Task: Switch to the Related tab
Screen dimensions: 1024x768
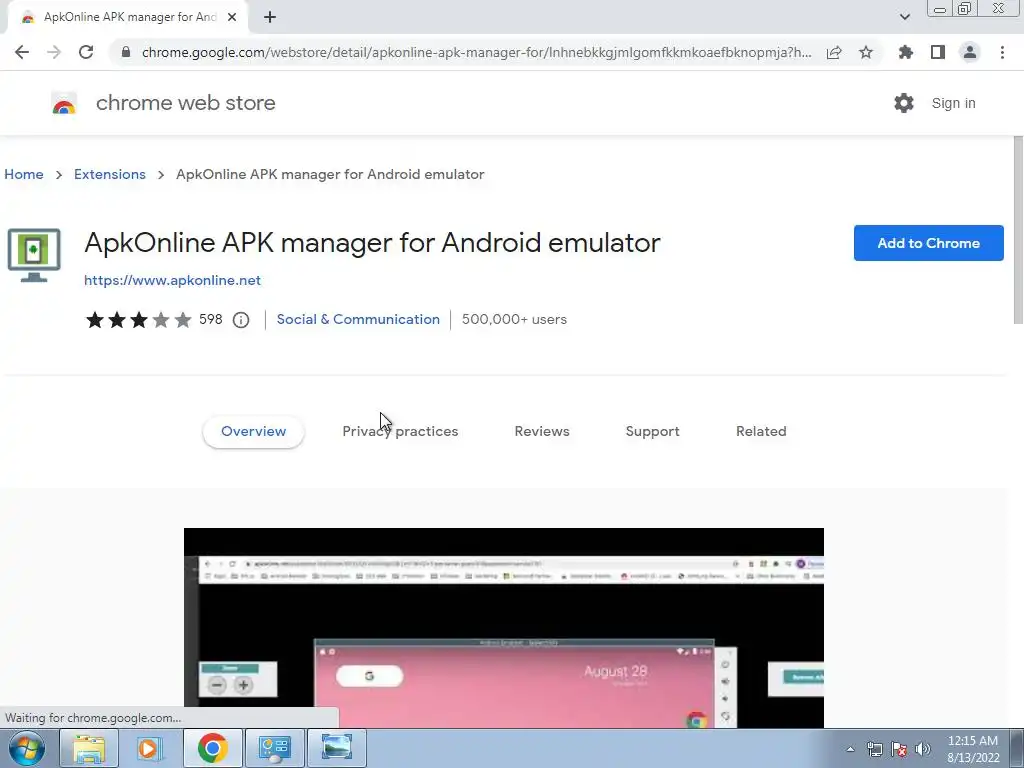Action: tap(761, 431)
